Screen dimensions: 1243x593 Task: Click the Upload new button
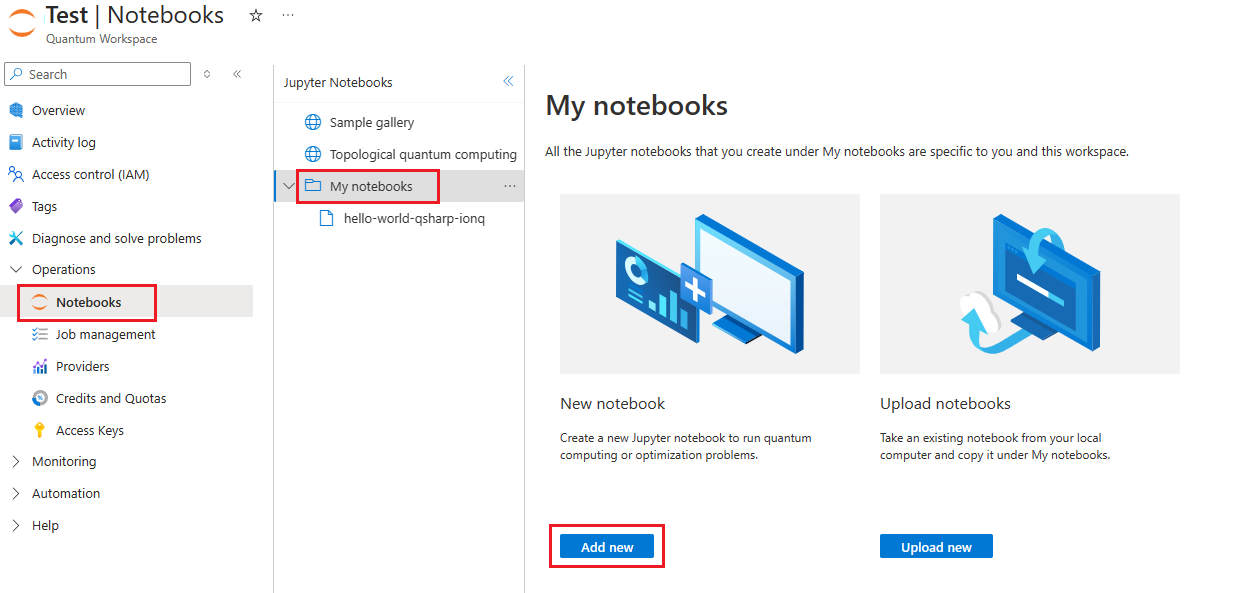coord(936,546)
